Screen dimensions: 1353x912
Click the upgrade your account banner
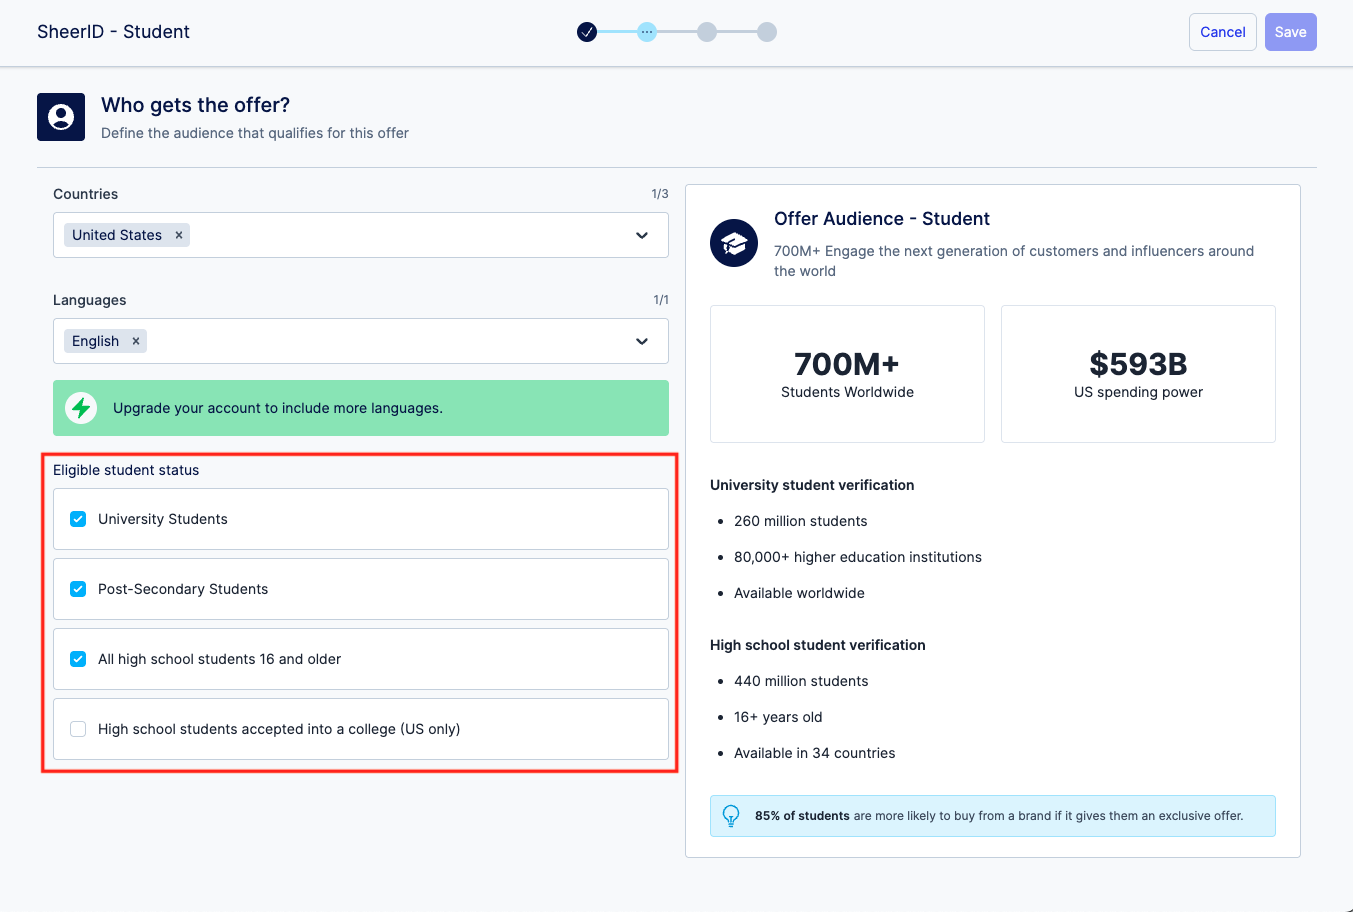click(x=361, y=408)
